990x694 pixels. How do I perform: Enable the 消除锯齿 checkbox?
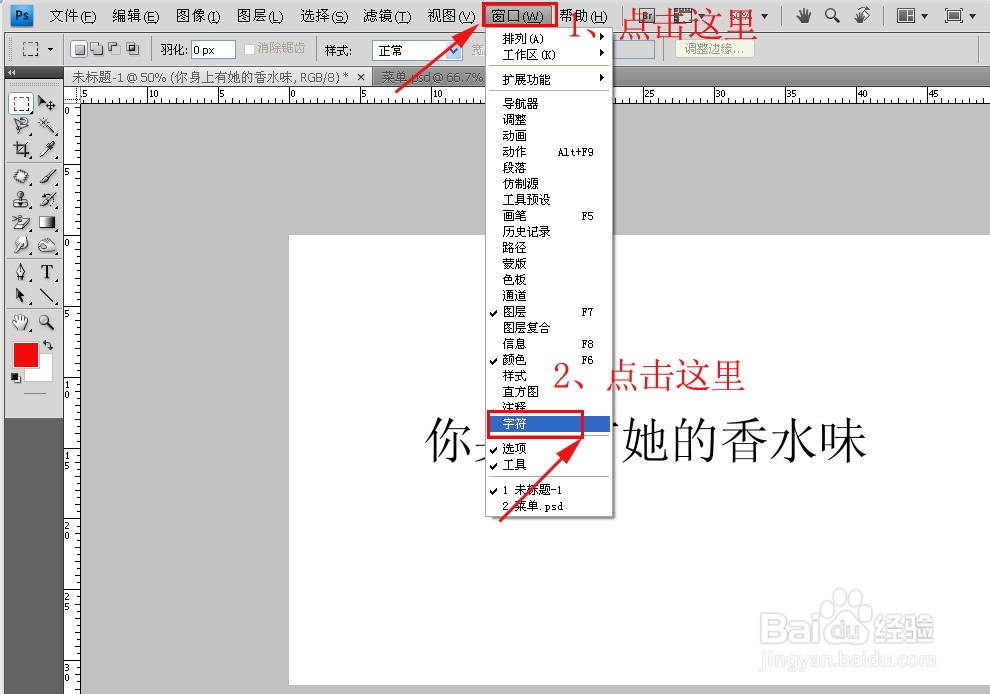click(x=250, y=50)
